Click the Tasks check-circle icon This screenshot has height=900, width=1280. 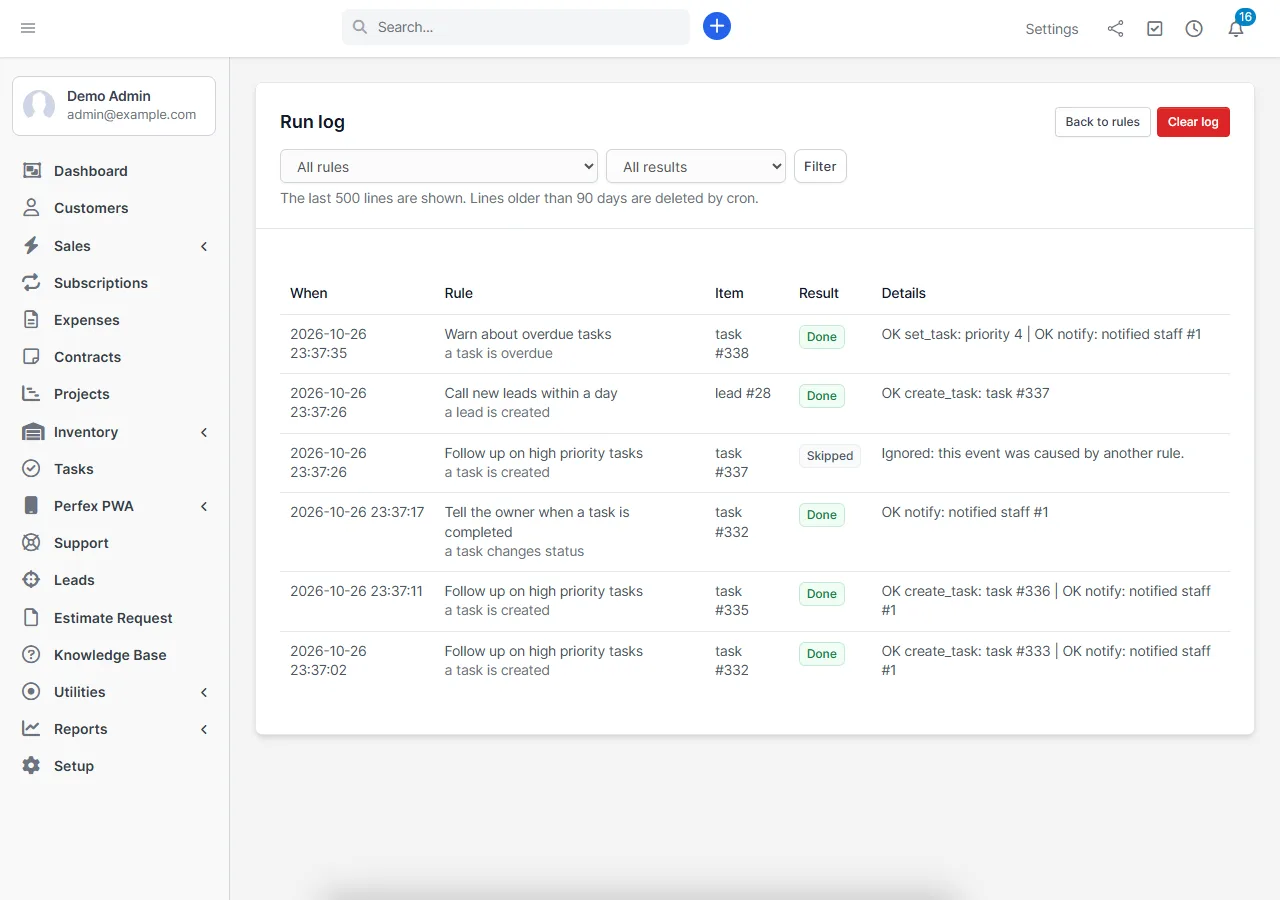coord(32,469)
